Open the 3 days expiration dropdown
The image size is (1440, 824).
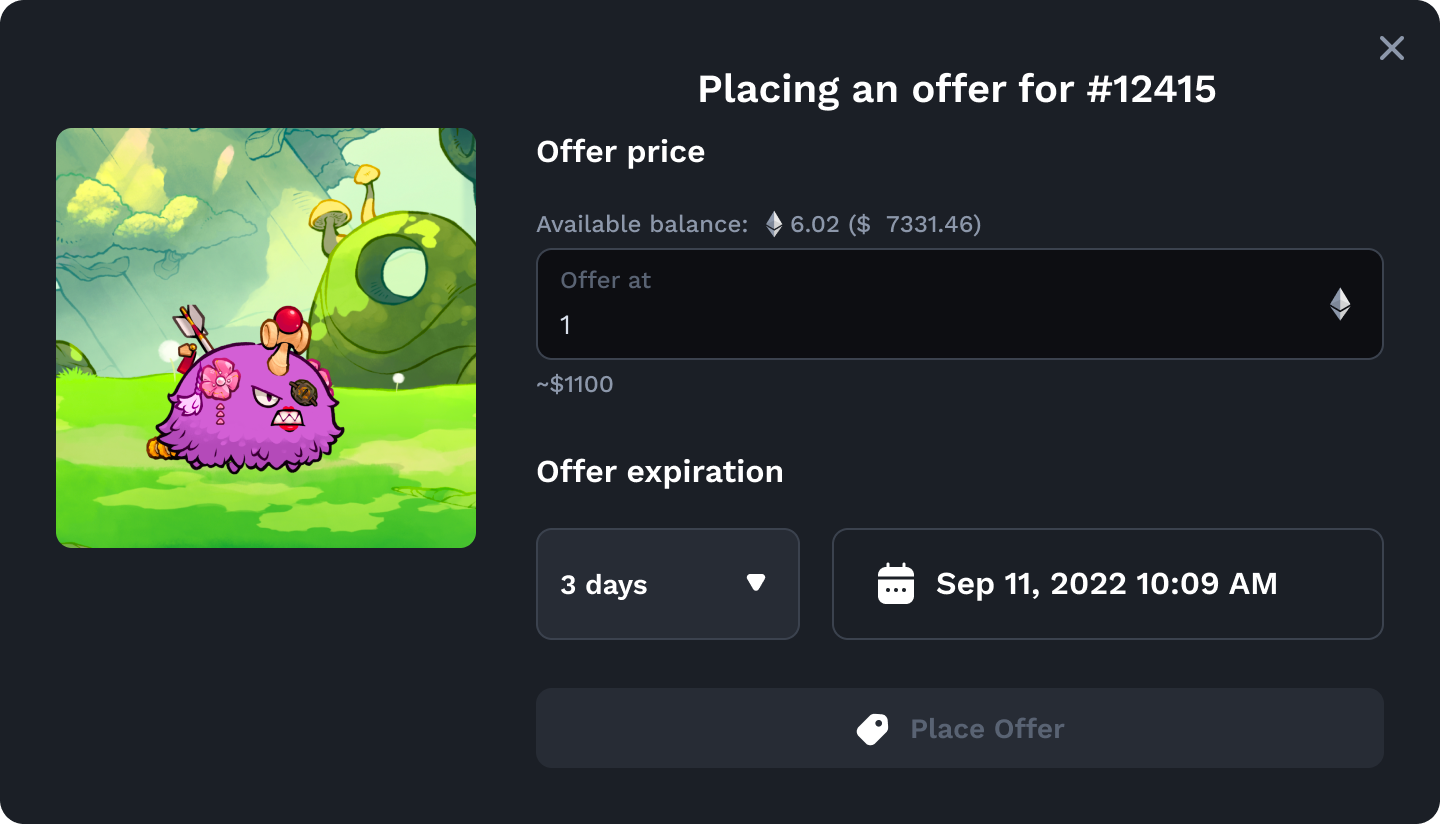click(667, 584)
